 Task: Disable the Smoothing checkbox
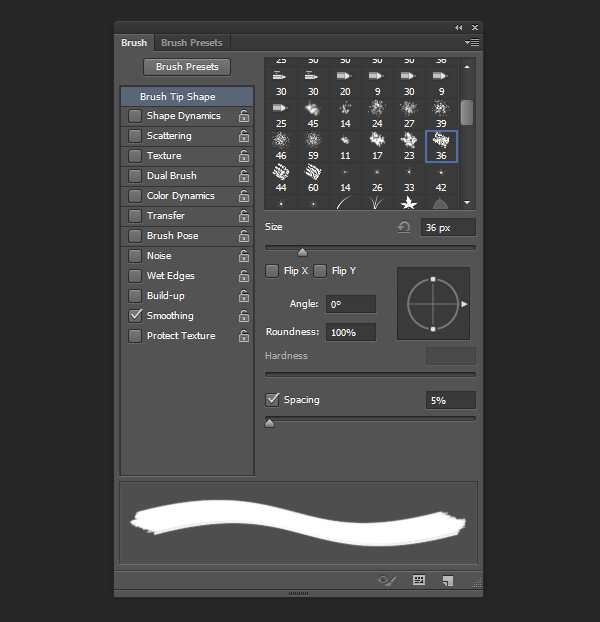pos(135,316)
